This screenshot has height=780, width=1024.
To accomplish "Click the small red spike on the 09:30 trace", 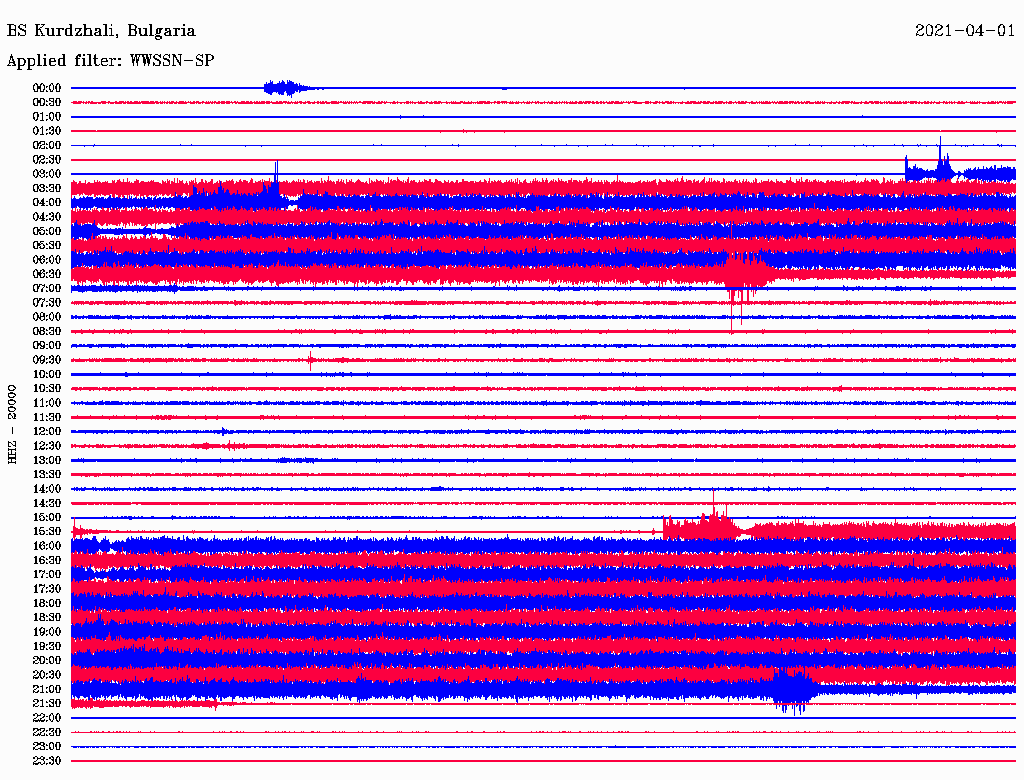I will tap(311, 360).
